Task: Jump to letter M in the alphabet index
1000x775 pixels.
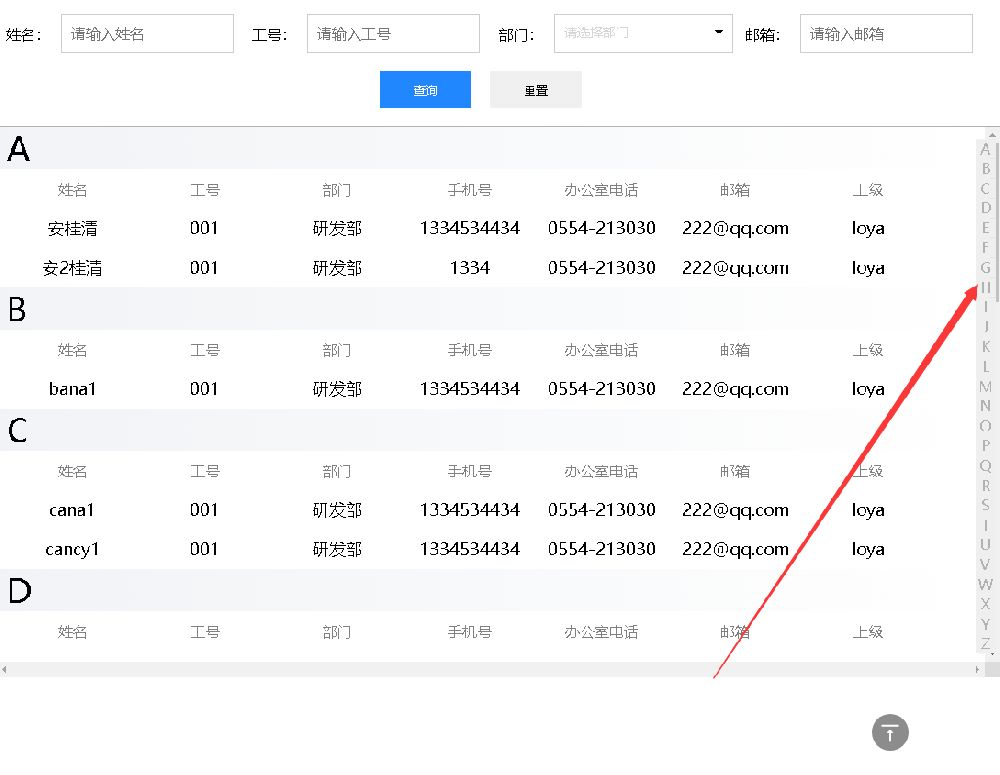Action: point(985,385)
